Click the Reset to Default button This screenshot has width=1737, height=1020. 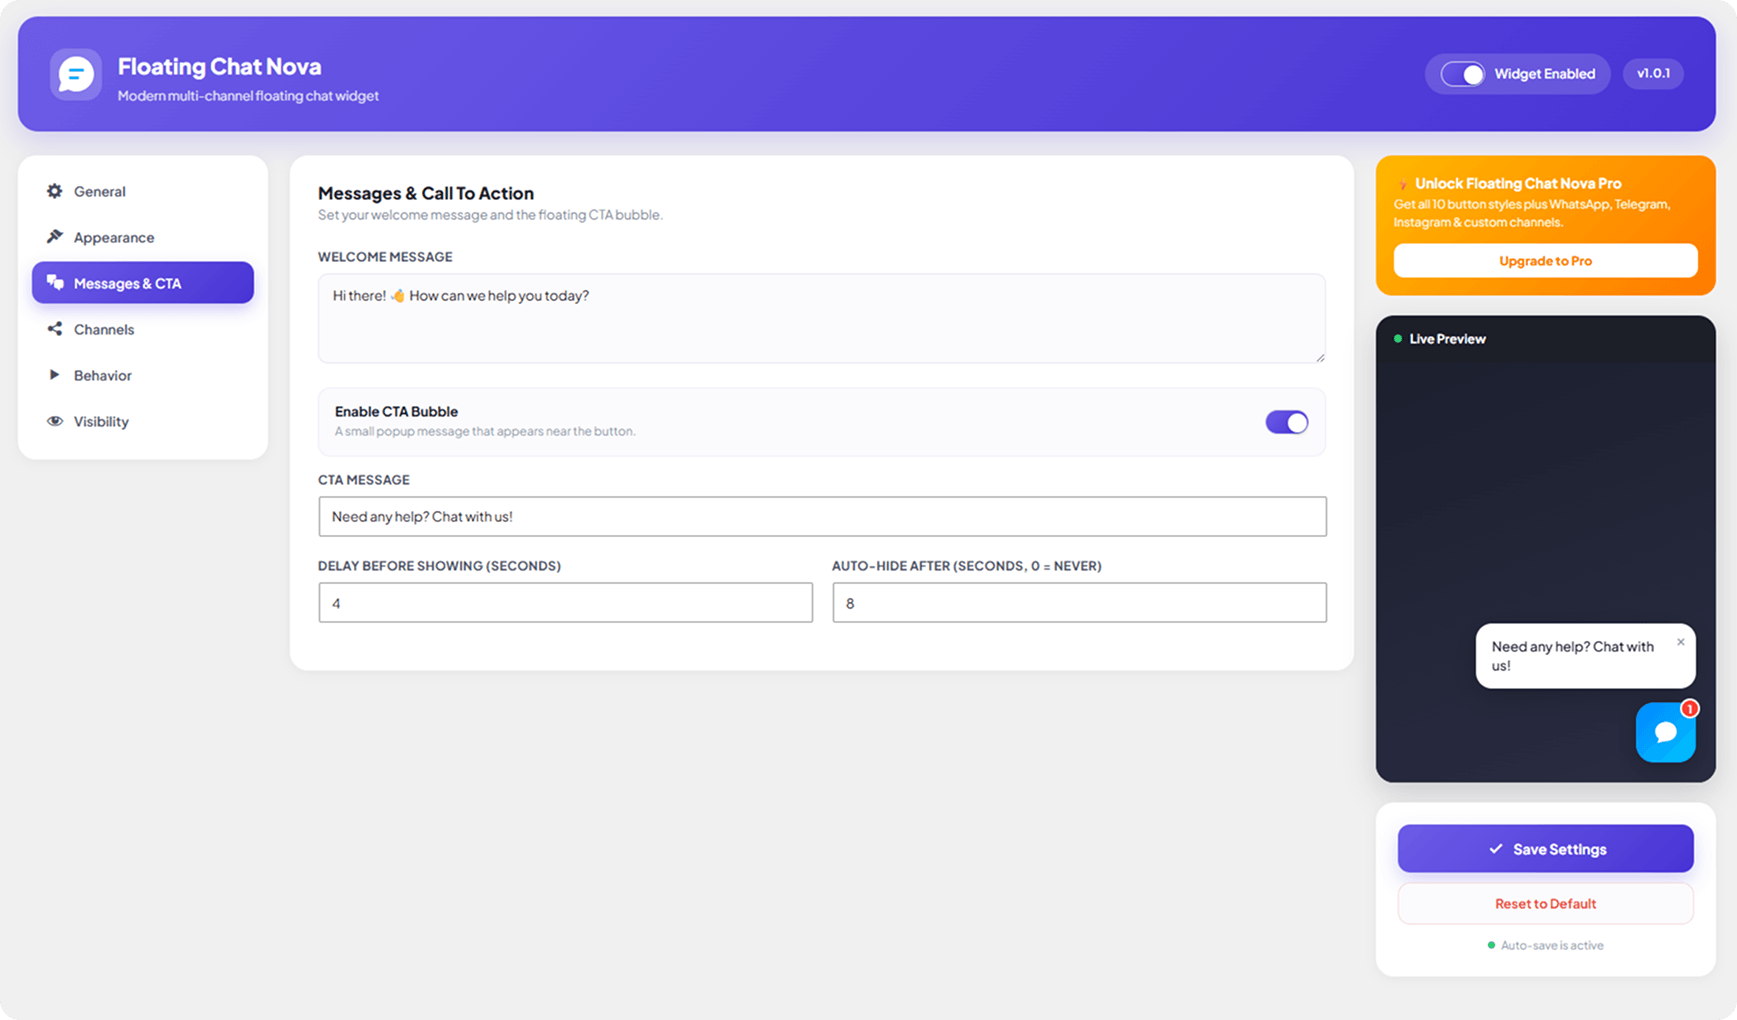pyautogui.click(x=1545, y=904)
